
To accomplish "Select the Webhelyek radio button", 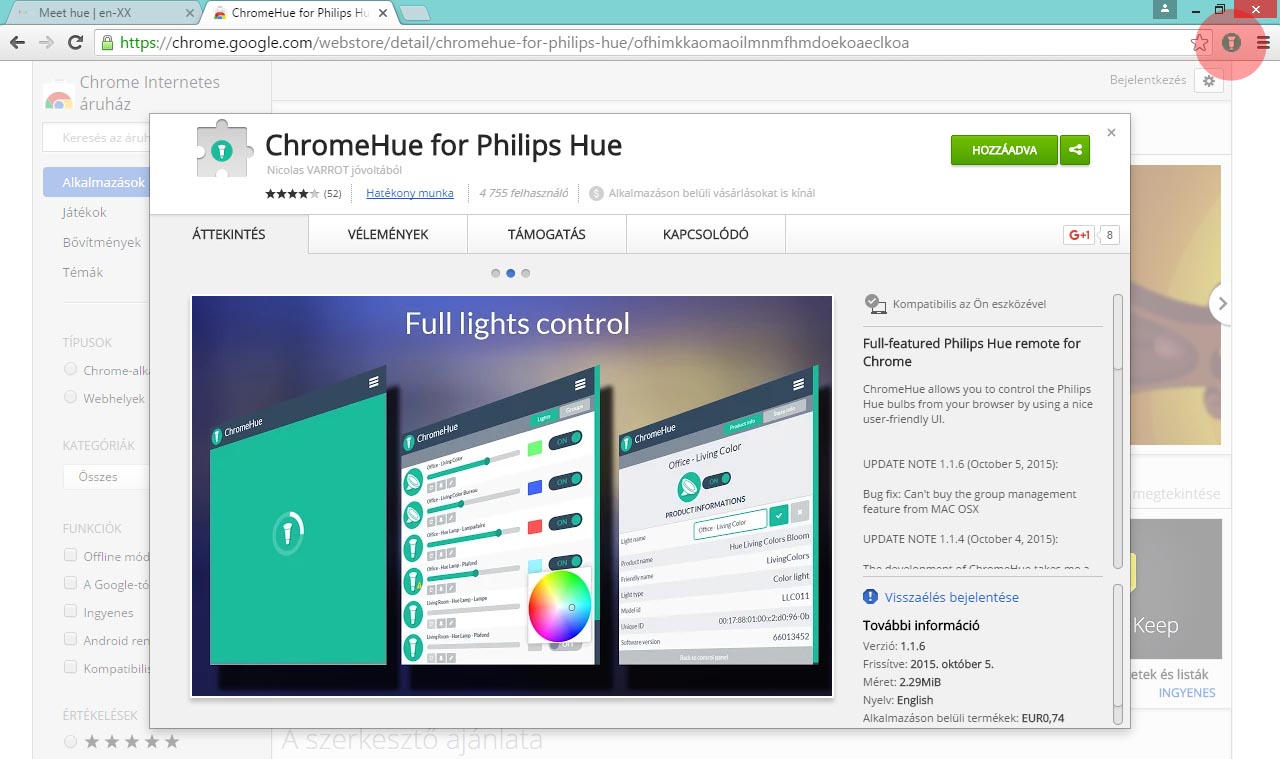I will 70,397.
